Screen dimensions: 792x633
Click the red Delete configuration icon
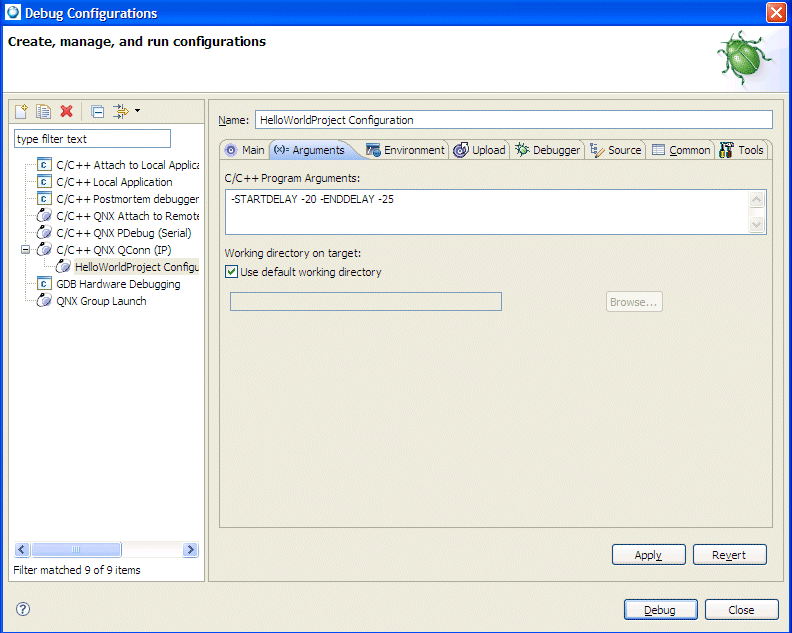pos(66,112)
